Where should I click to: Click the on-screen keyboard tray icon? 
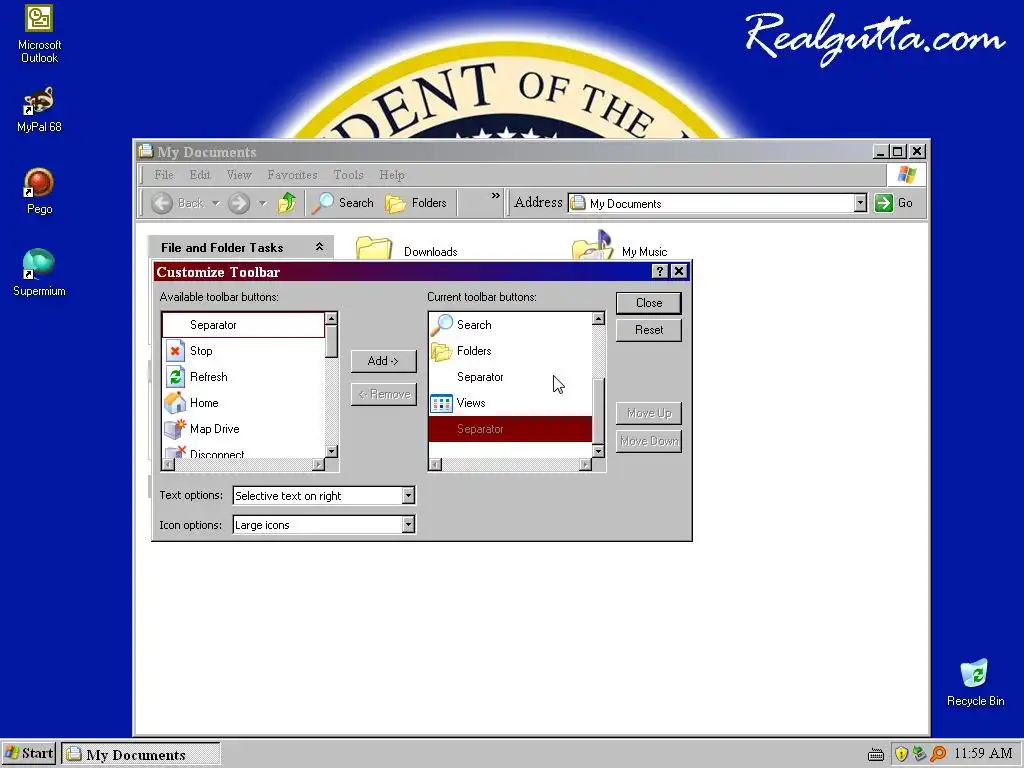tap(876, 755)
